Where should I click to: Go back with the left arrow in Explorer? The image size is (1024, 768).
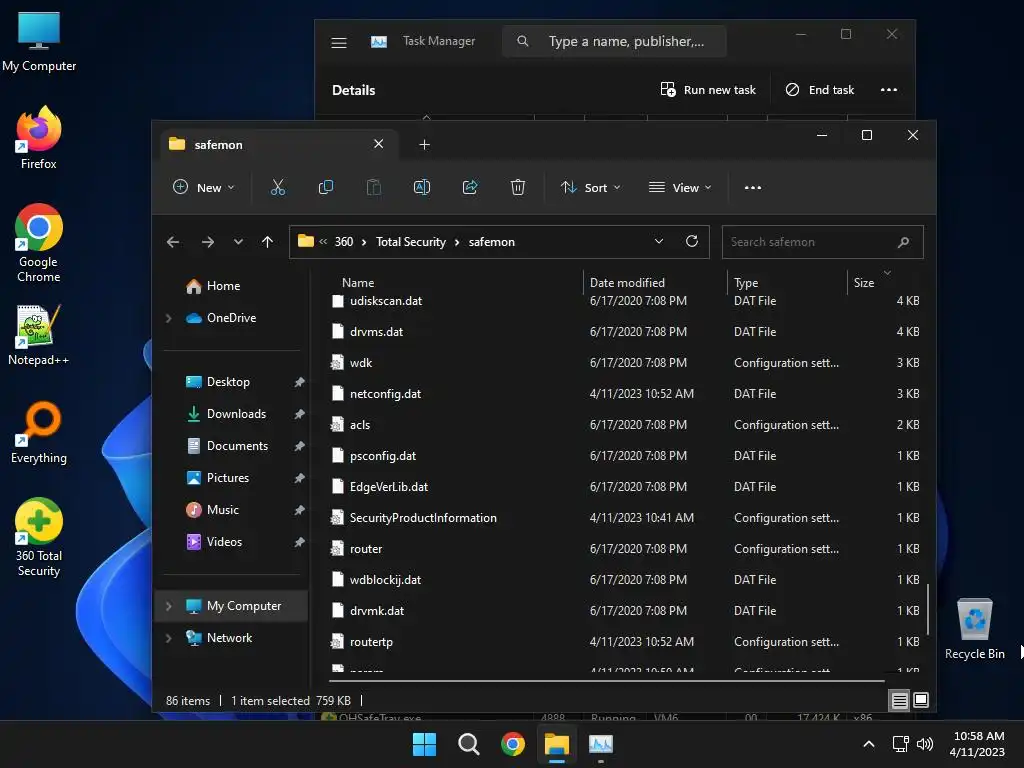click(173, 242)
